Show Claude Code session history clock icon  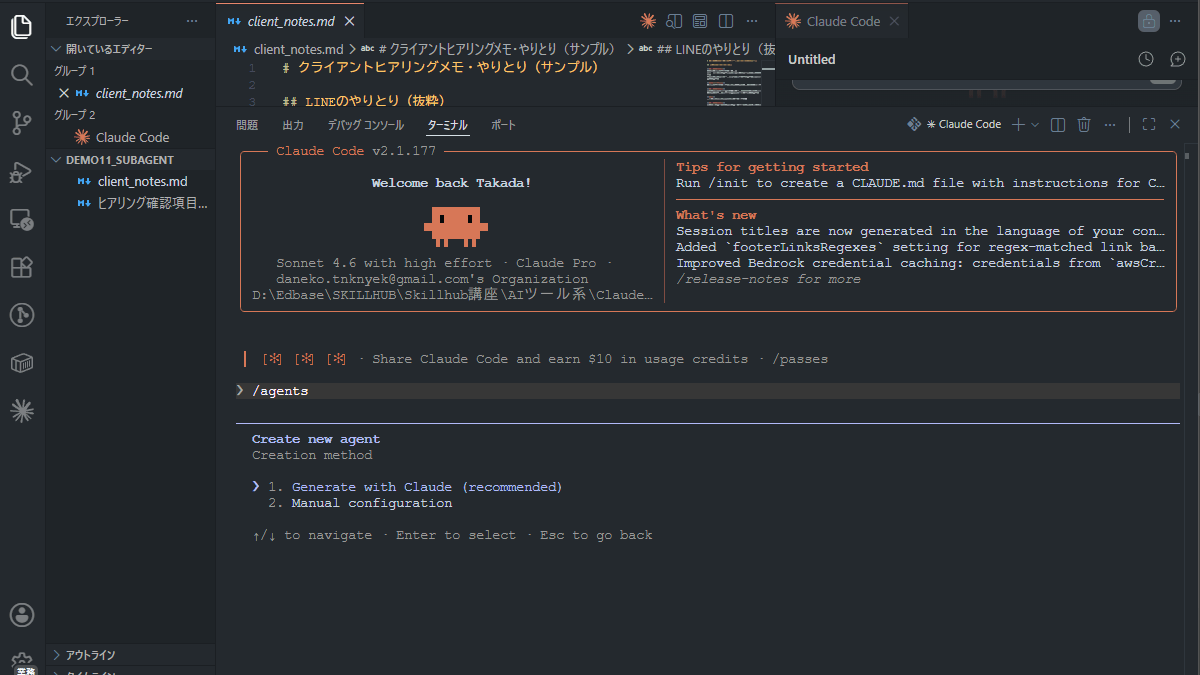click(x=1146, y=59)
